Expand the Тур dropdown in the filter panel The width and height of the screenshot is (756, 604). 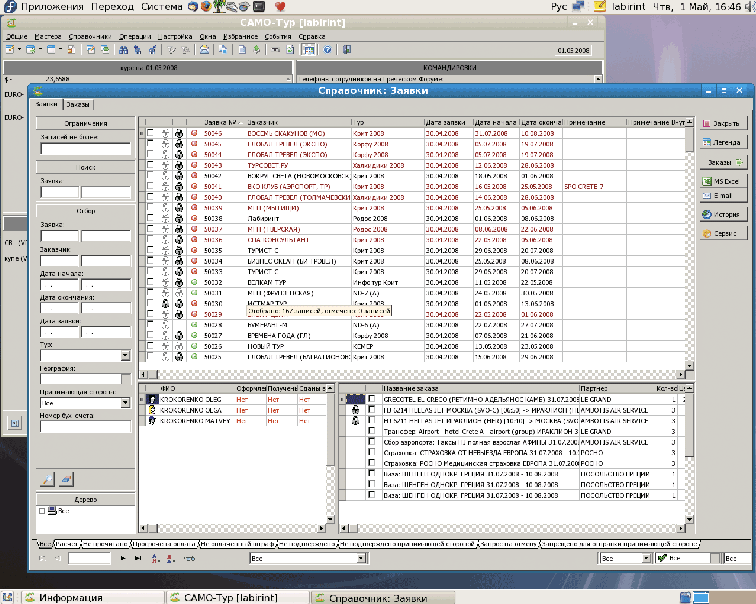point(125,355)
